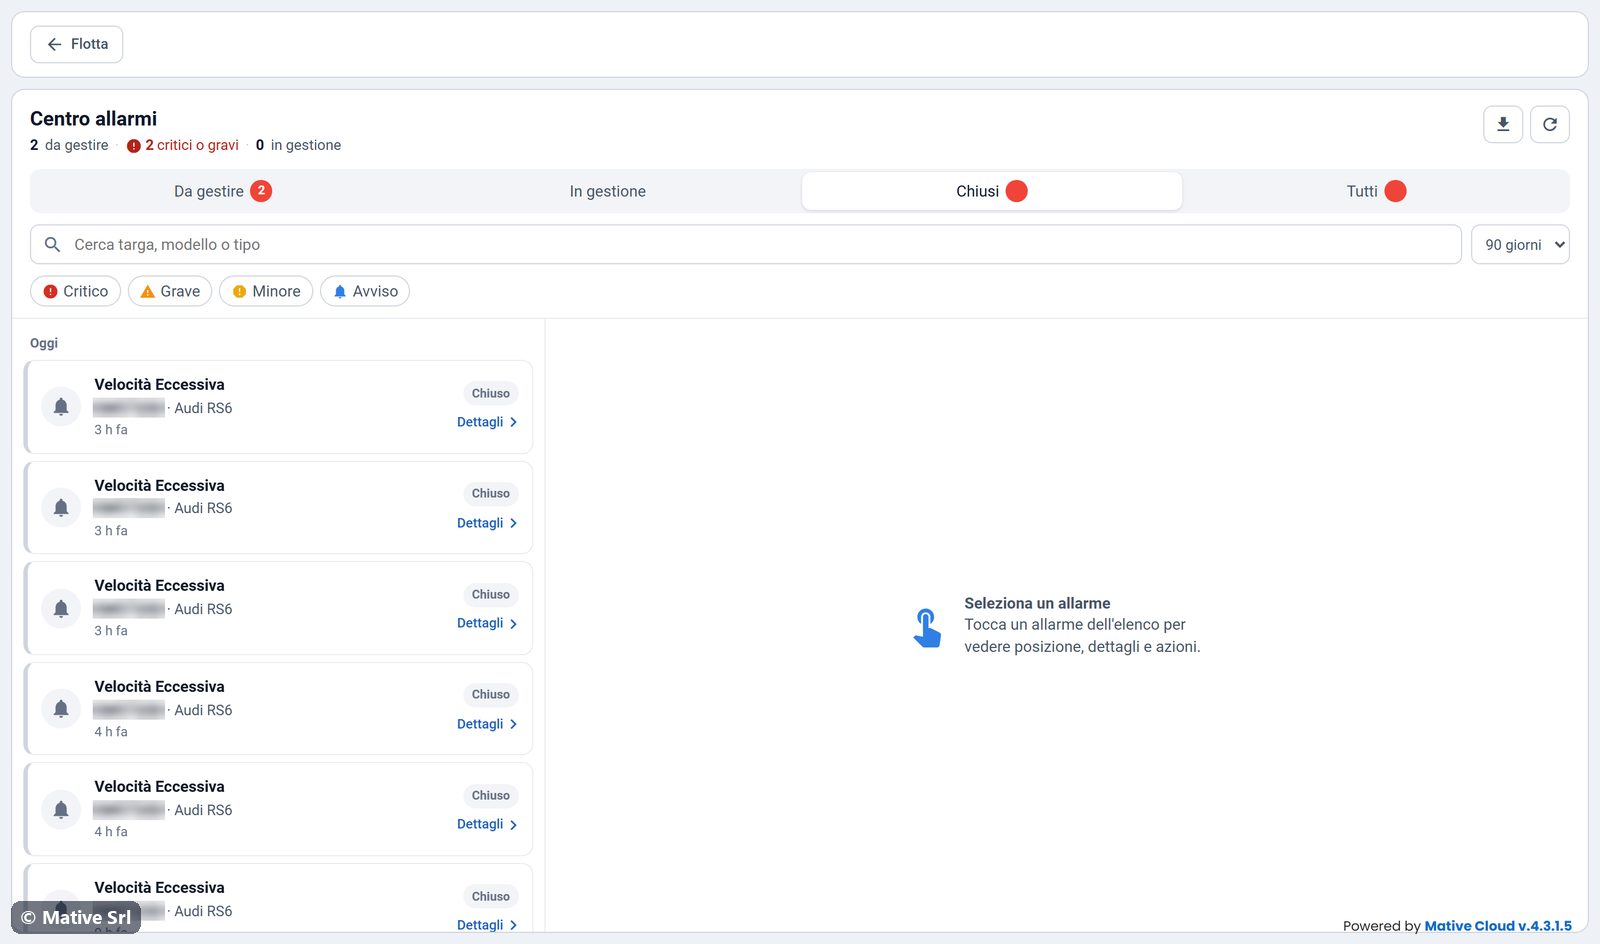Click the Oggi group label
Image resolution: width=1600 pixels, height=944 pixels.
(44, 343)
